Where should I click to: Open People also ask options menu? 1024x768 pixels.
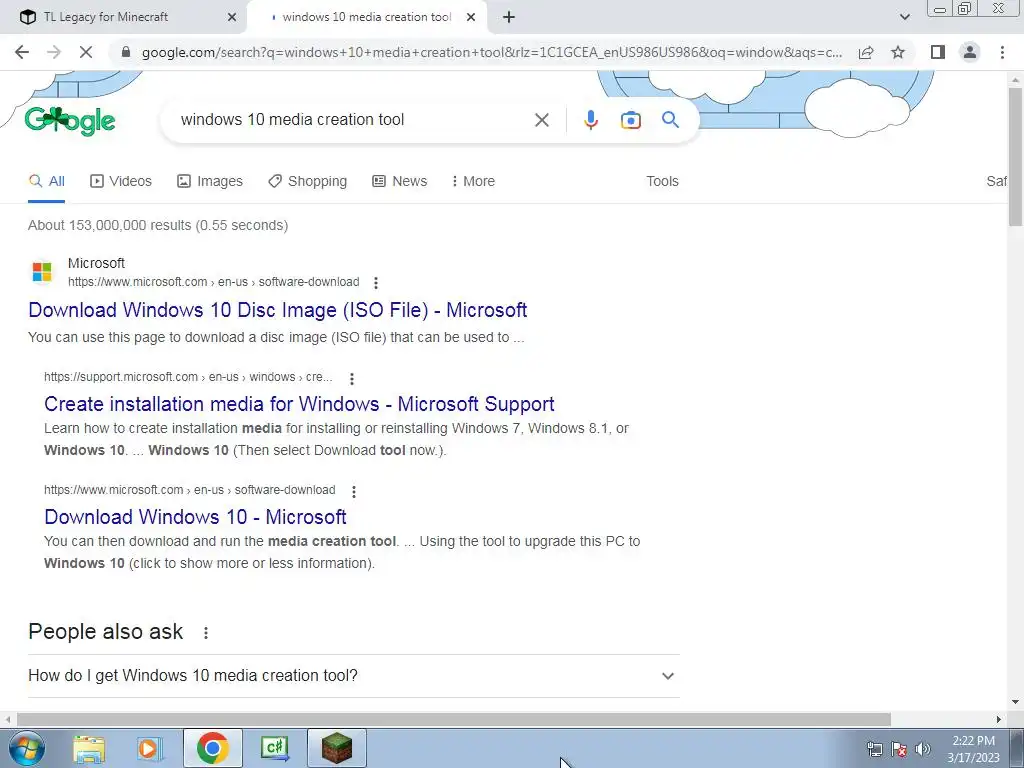click(206, 633)
